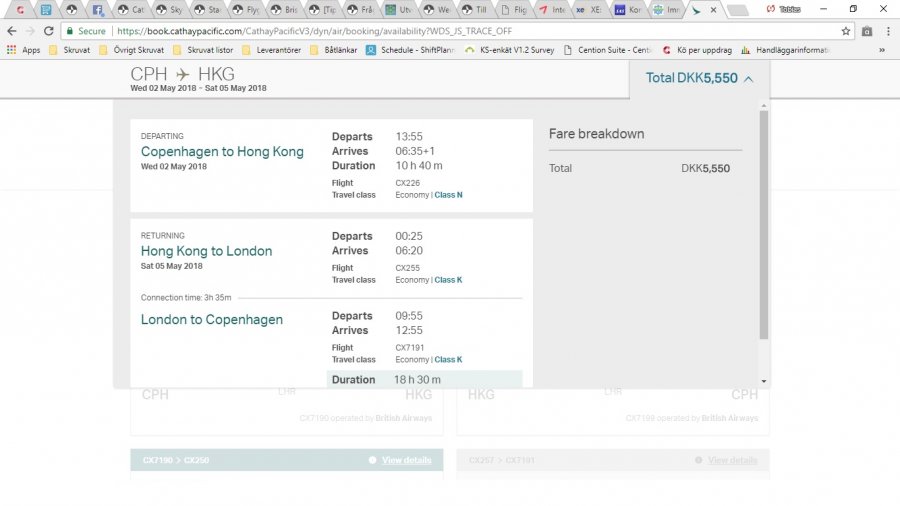Click Class K link for flight CX7191
Screen dimensions: 900x506
[x=448, y=360]
